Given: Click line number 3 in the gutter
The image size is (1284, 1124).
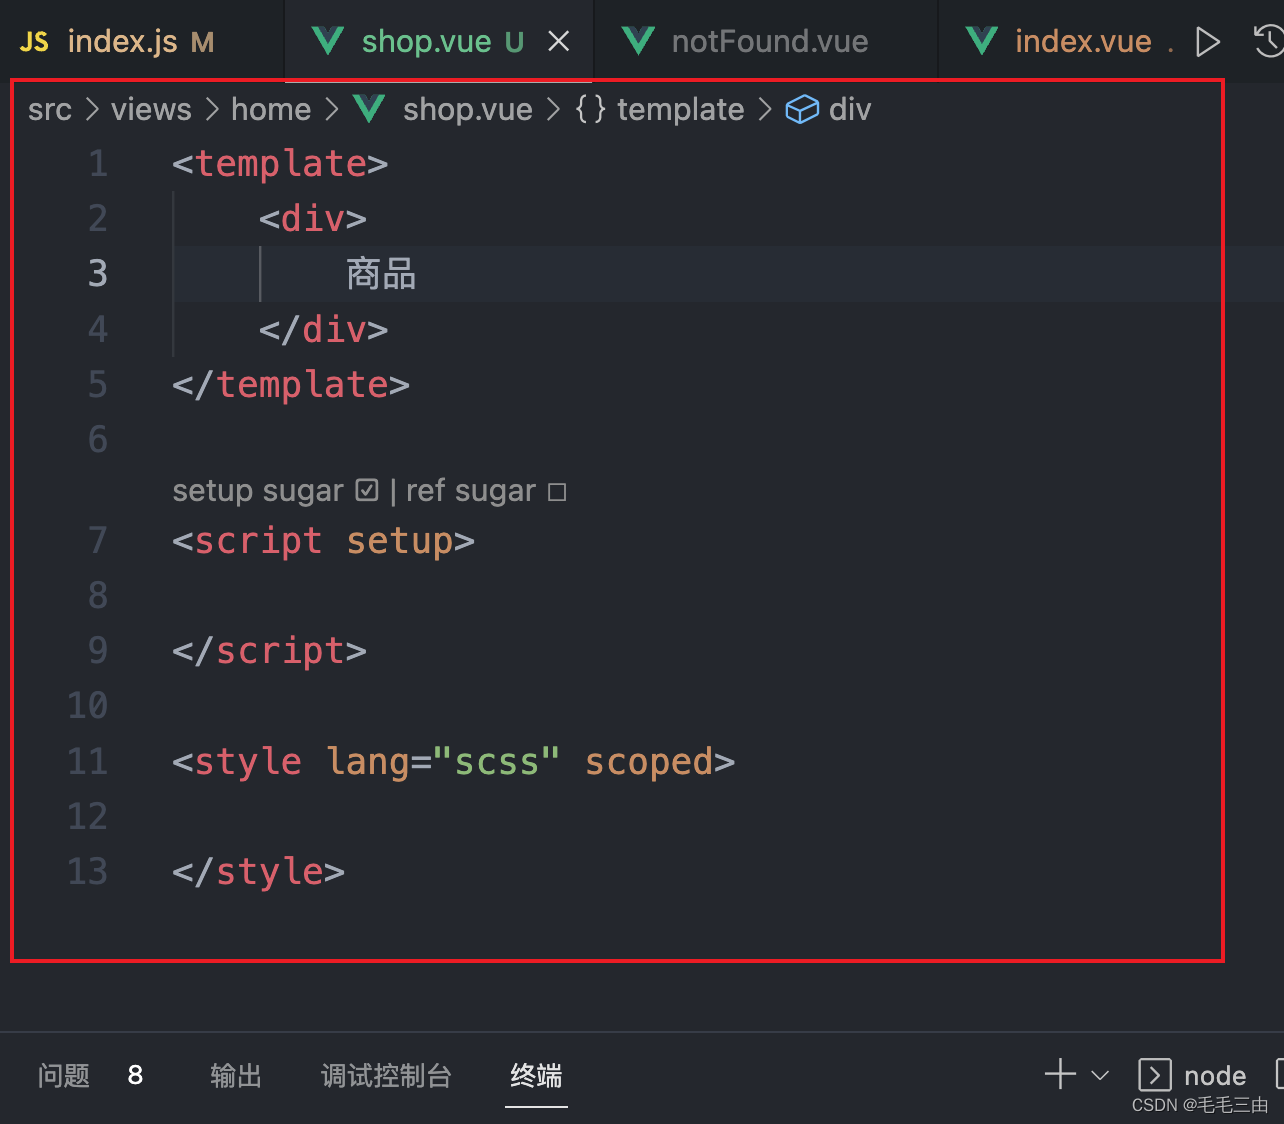Looking at the screenshot, I should pos(97,273).
